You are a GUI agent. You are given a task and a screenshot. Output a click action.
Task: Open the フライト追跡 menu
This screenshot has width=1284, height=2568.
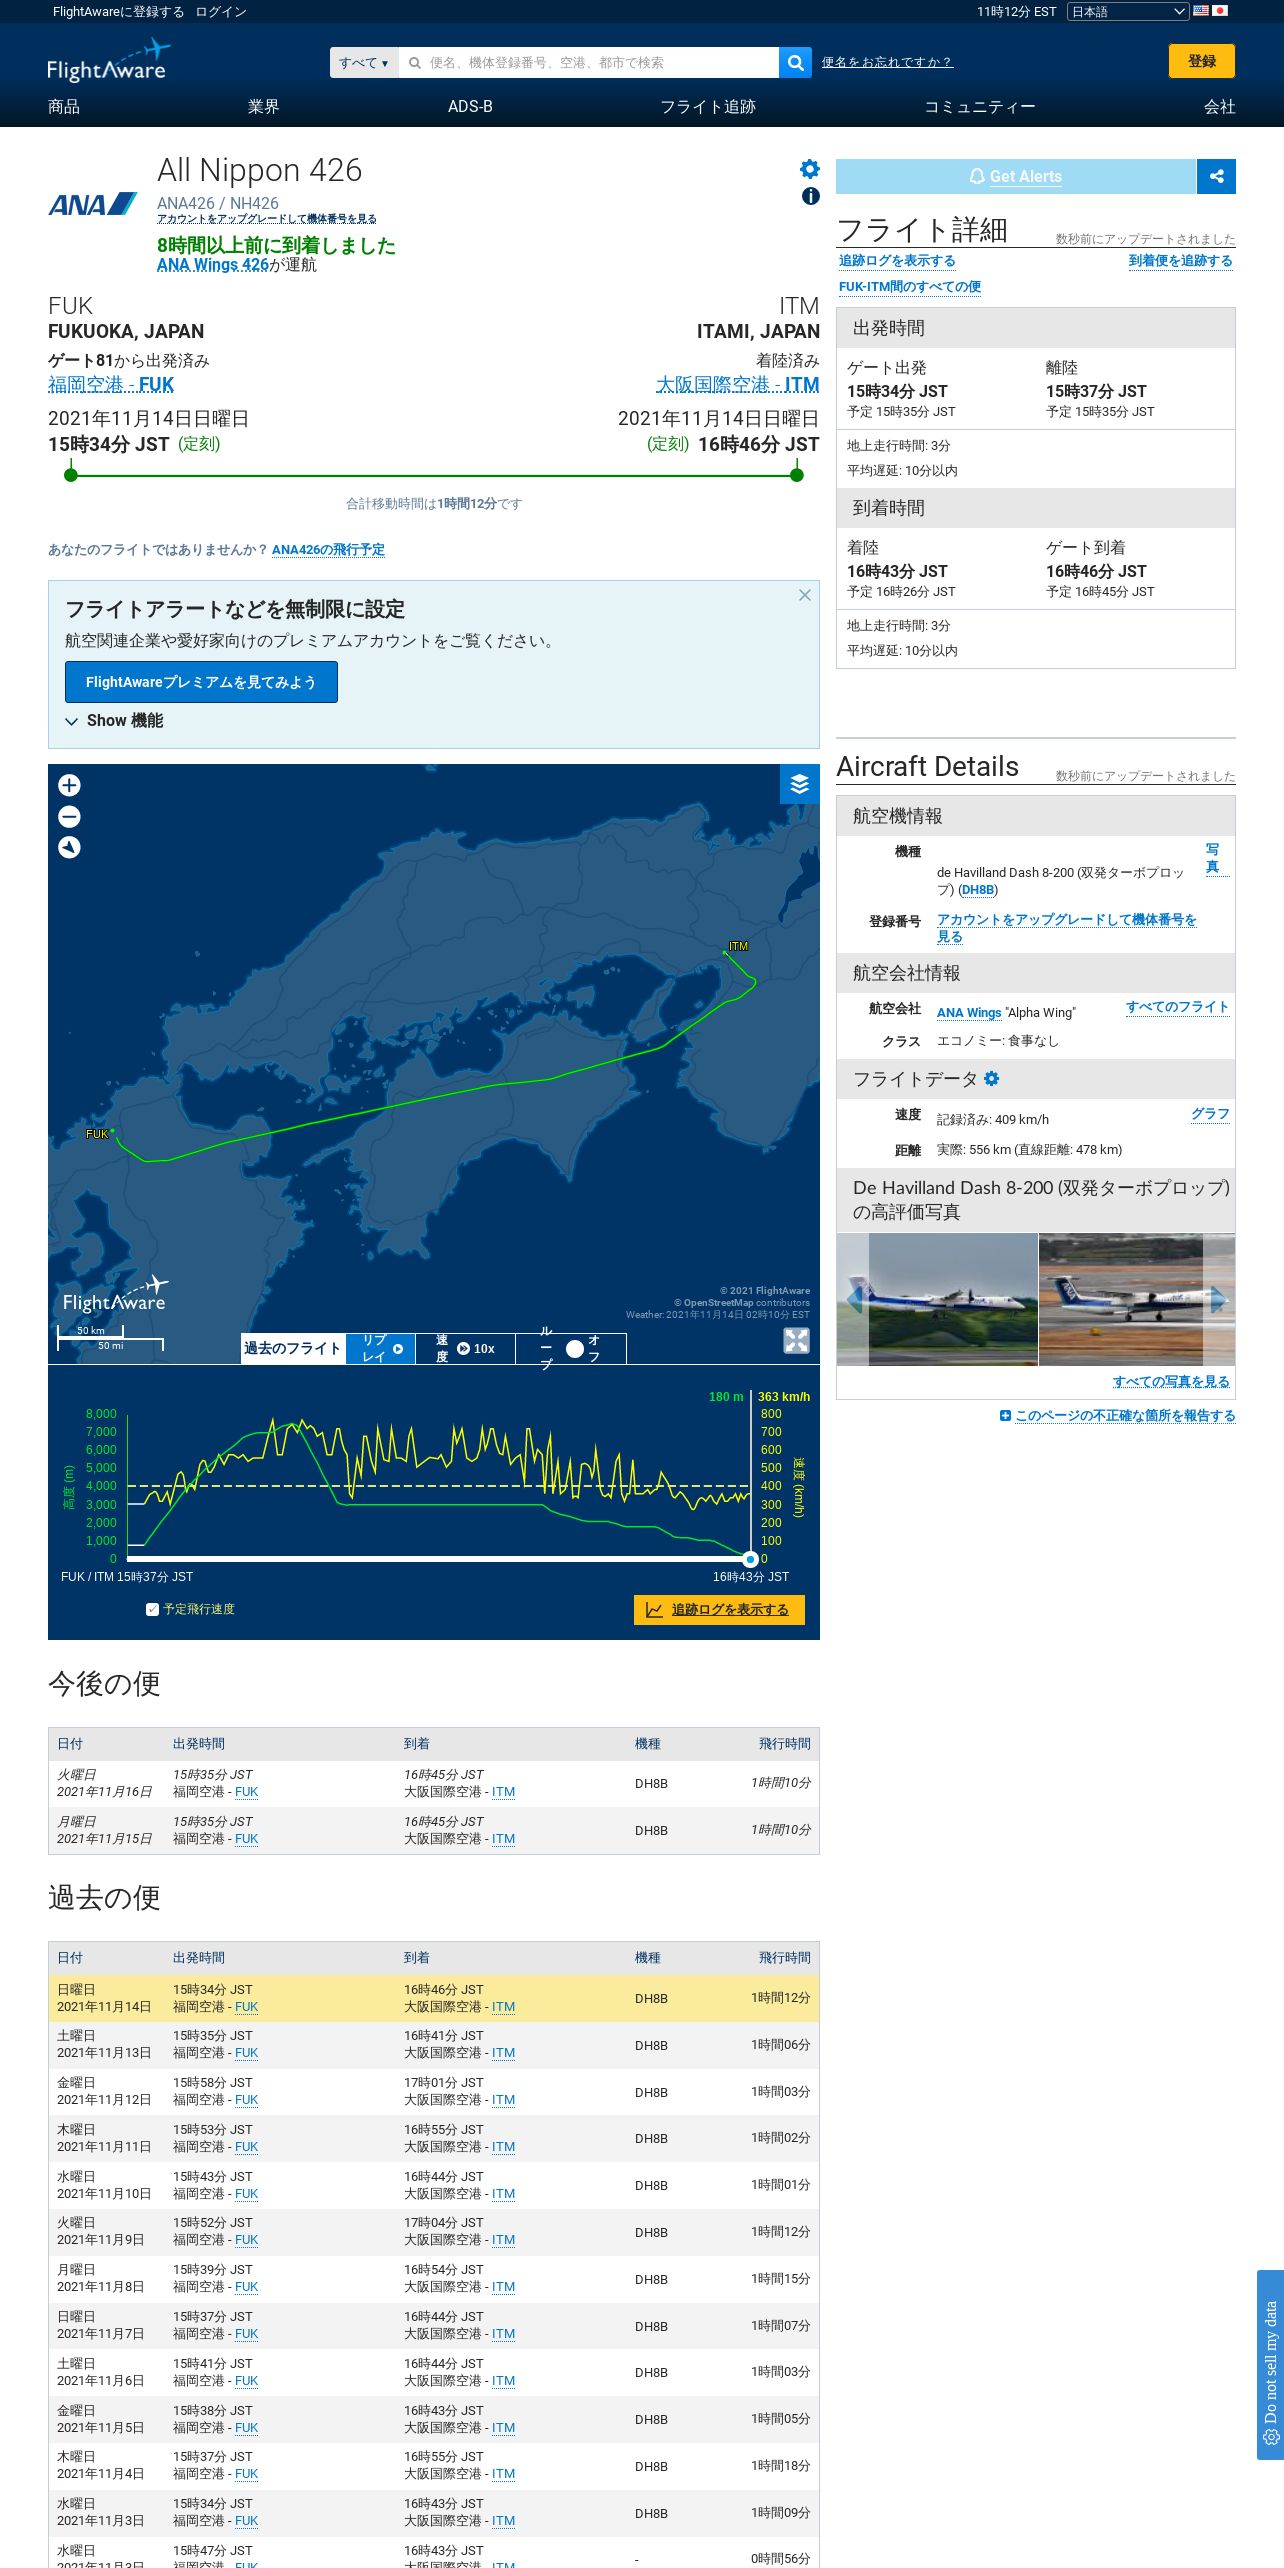coord(708,107)
